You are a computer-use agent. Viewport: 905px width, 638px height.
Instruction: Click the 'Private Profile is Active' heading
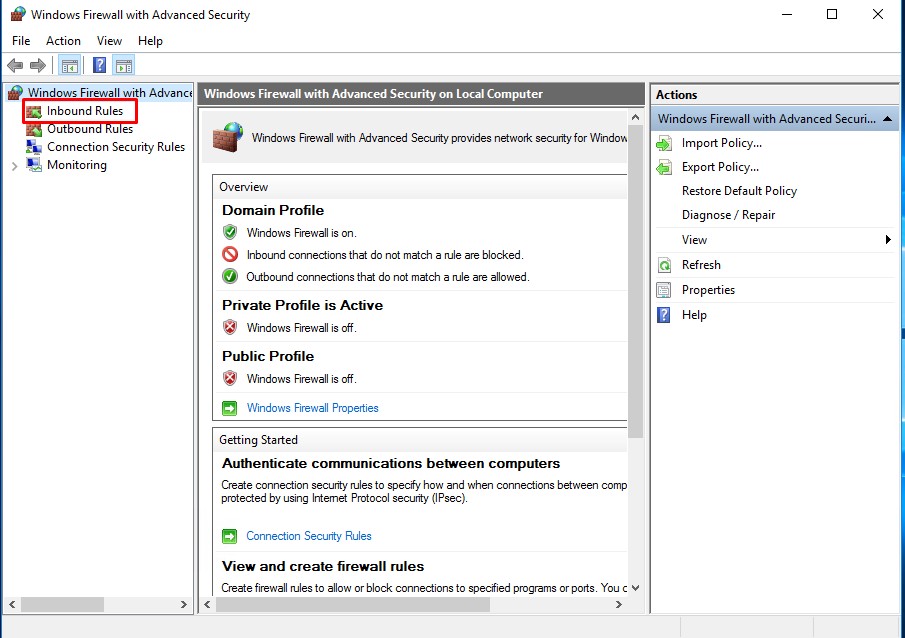coord(302,305)
